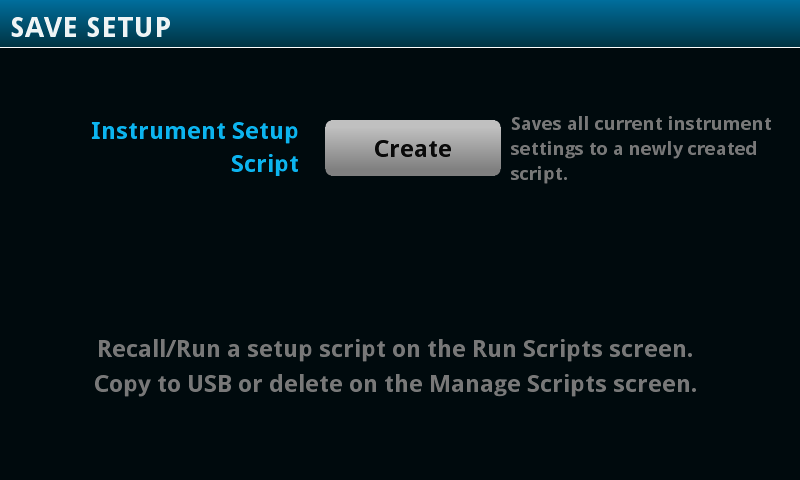800x480 pixels.
Task: Click the SAVE SETUP screen title
Action: tap(91, 27)
